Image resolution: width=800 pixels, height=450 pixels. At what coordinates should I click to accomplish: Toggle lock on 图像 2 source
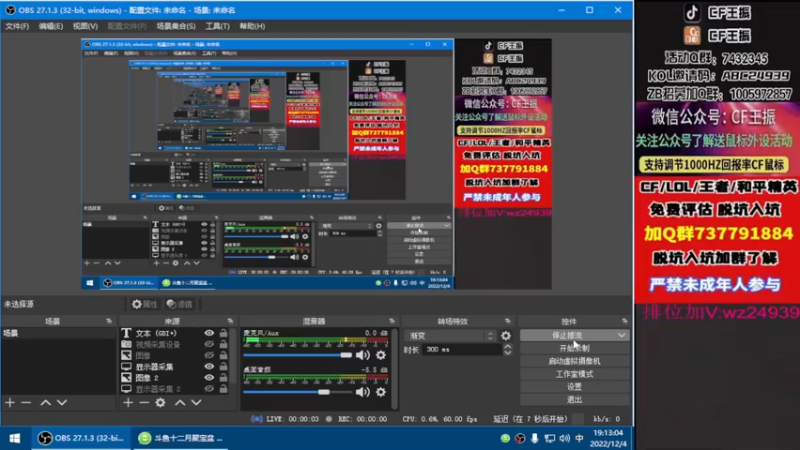tap(223, 378)
